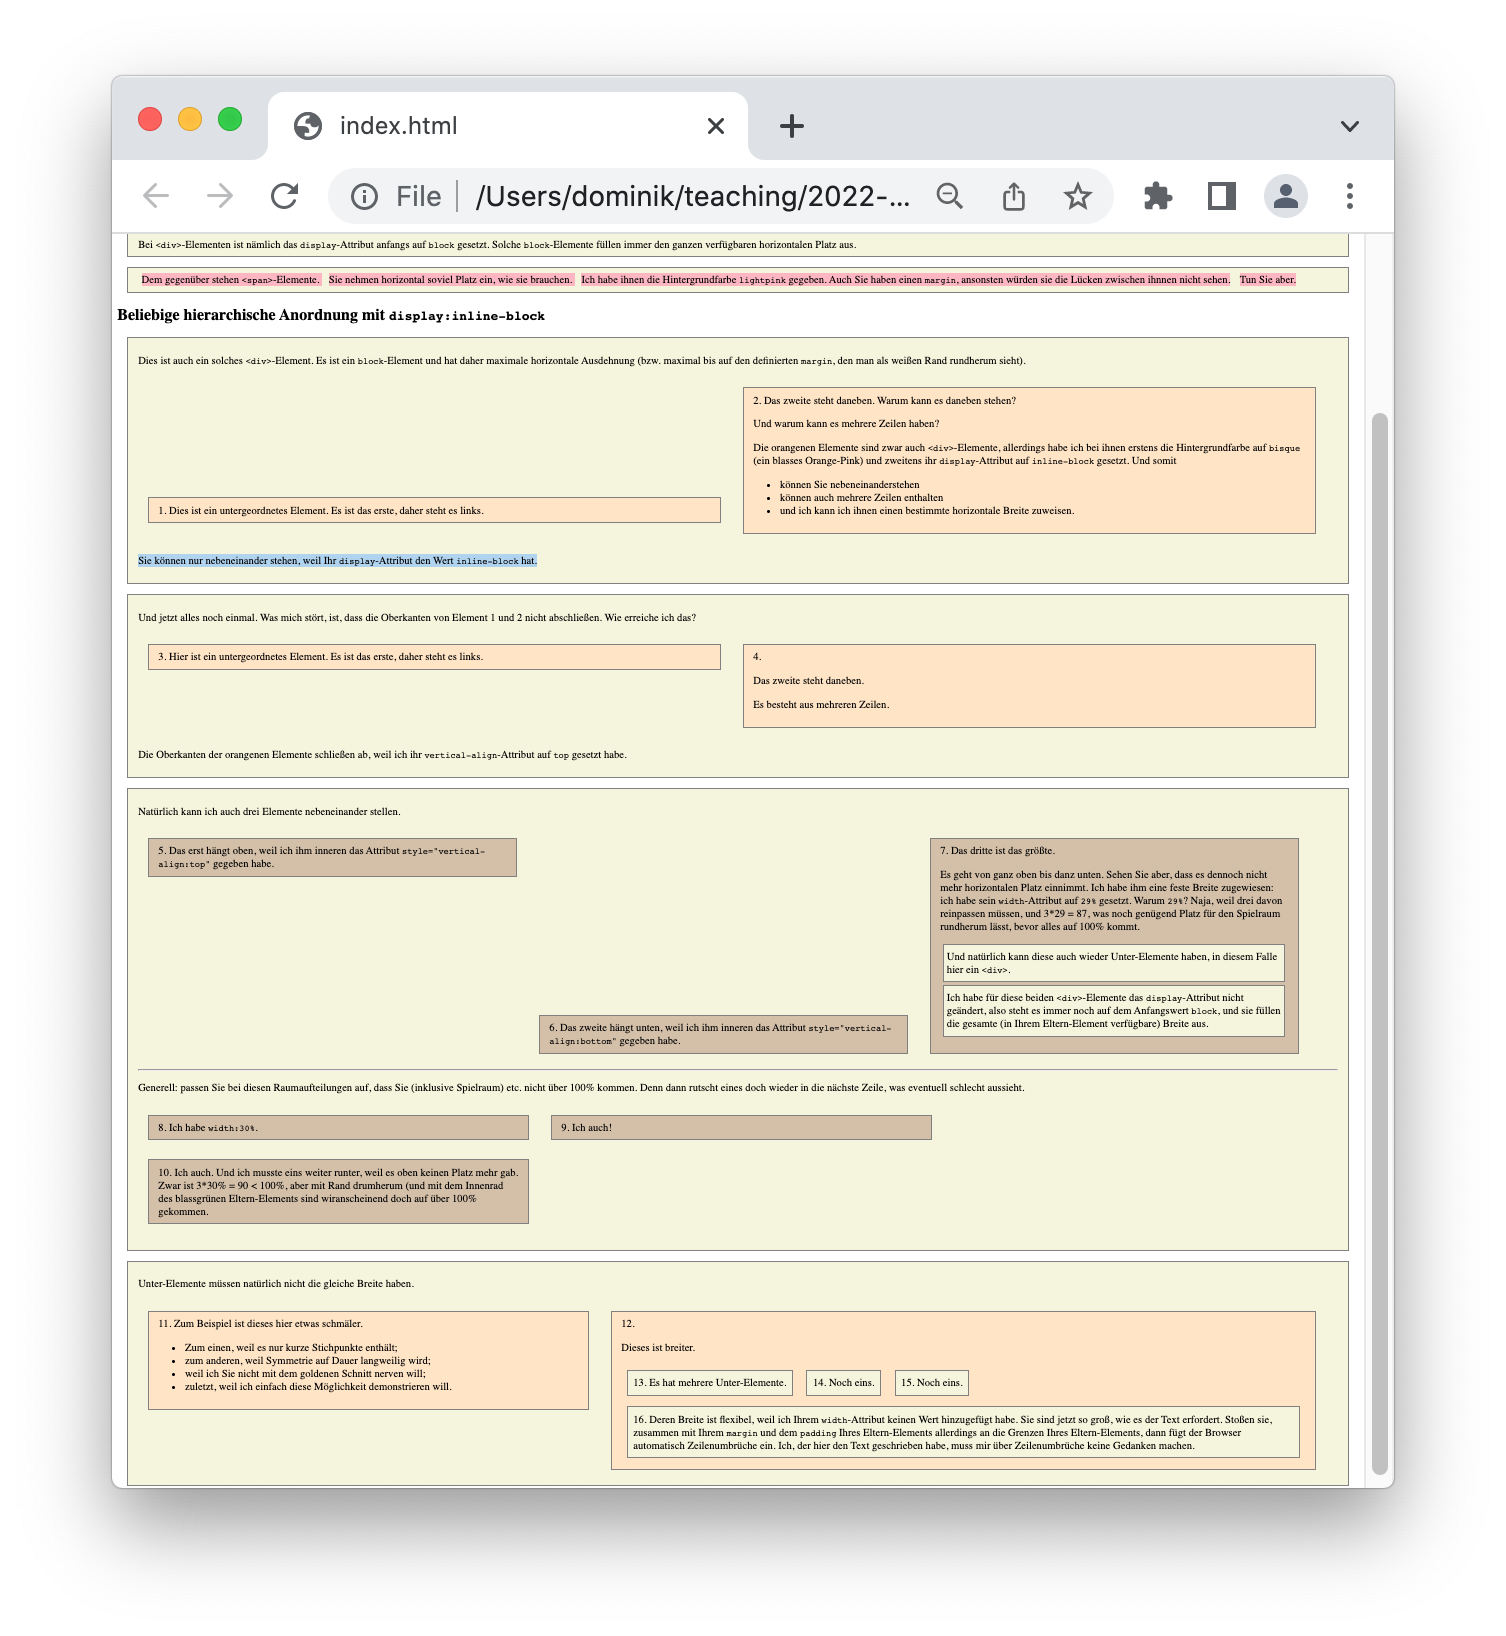Close the index.html tab
The width and height of the screenshot is (1506, 1636).
(716, 126)
